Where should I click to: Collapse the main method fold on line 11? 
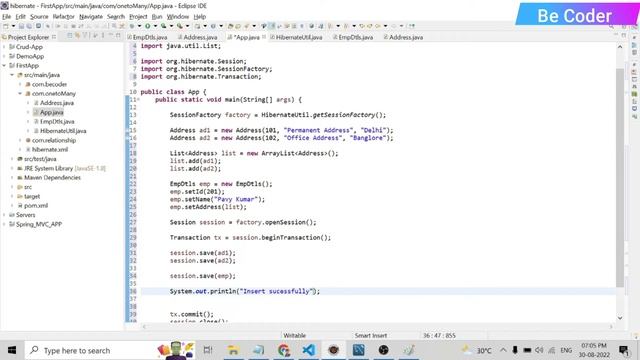point(138,100)
